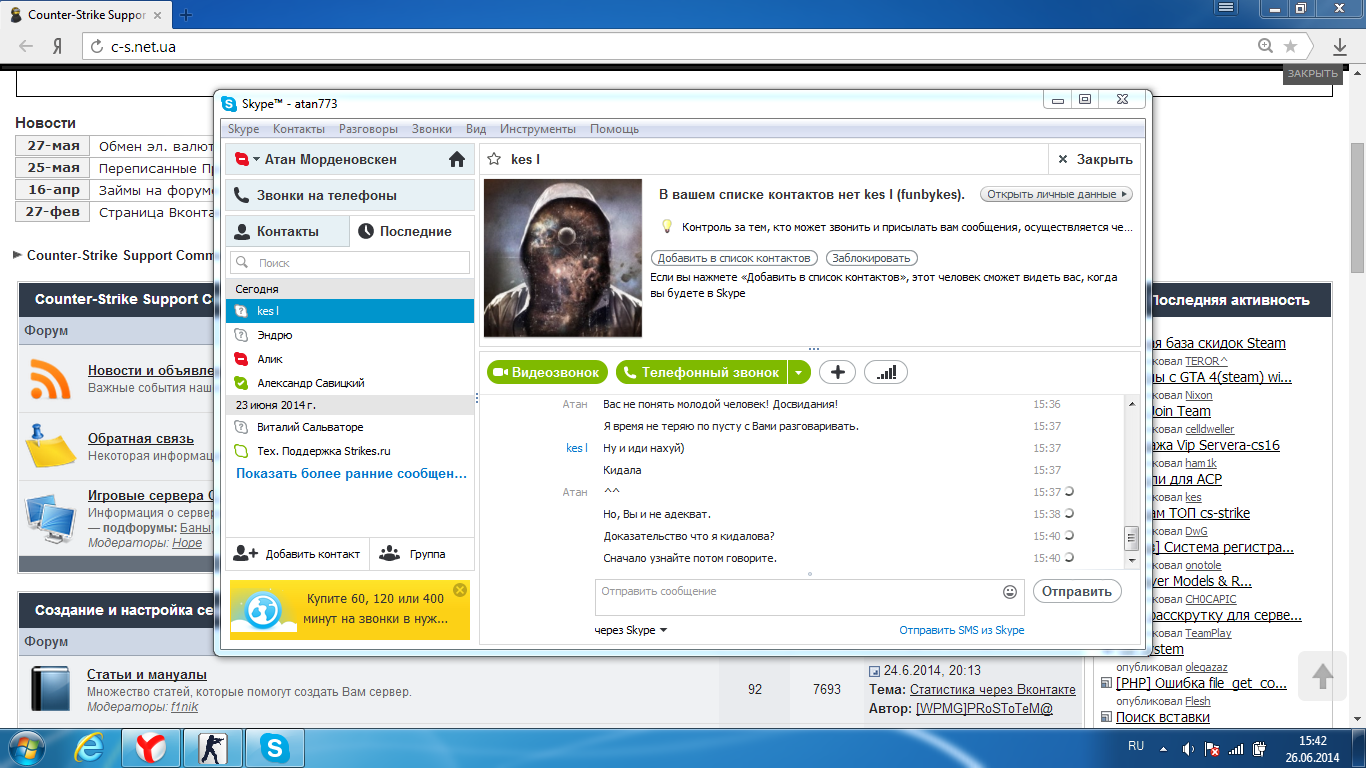
Task: Open the Skype menu in menu bar
Action: coord(243,129)
